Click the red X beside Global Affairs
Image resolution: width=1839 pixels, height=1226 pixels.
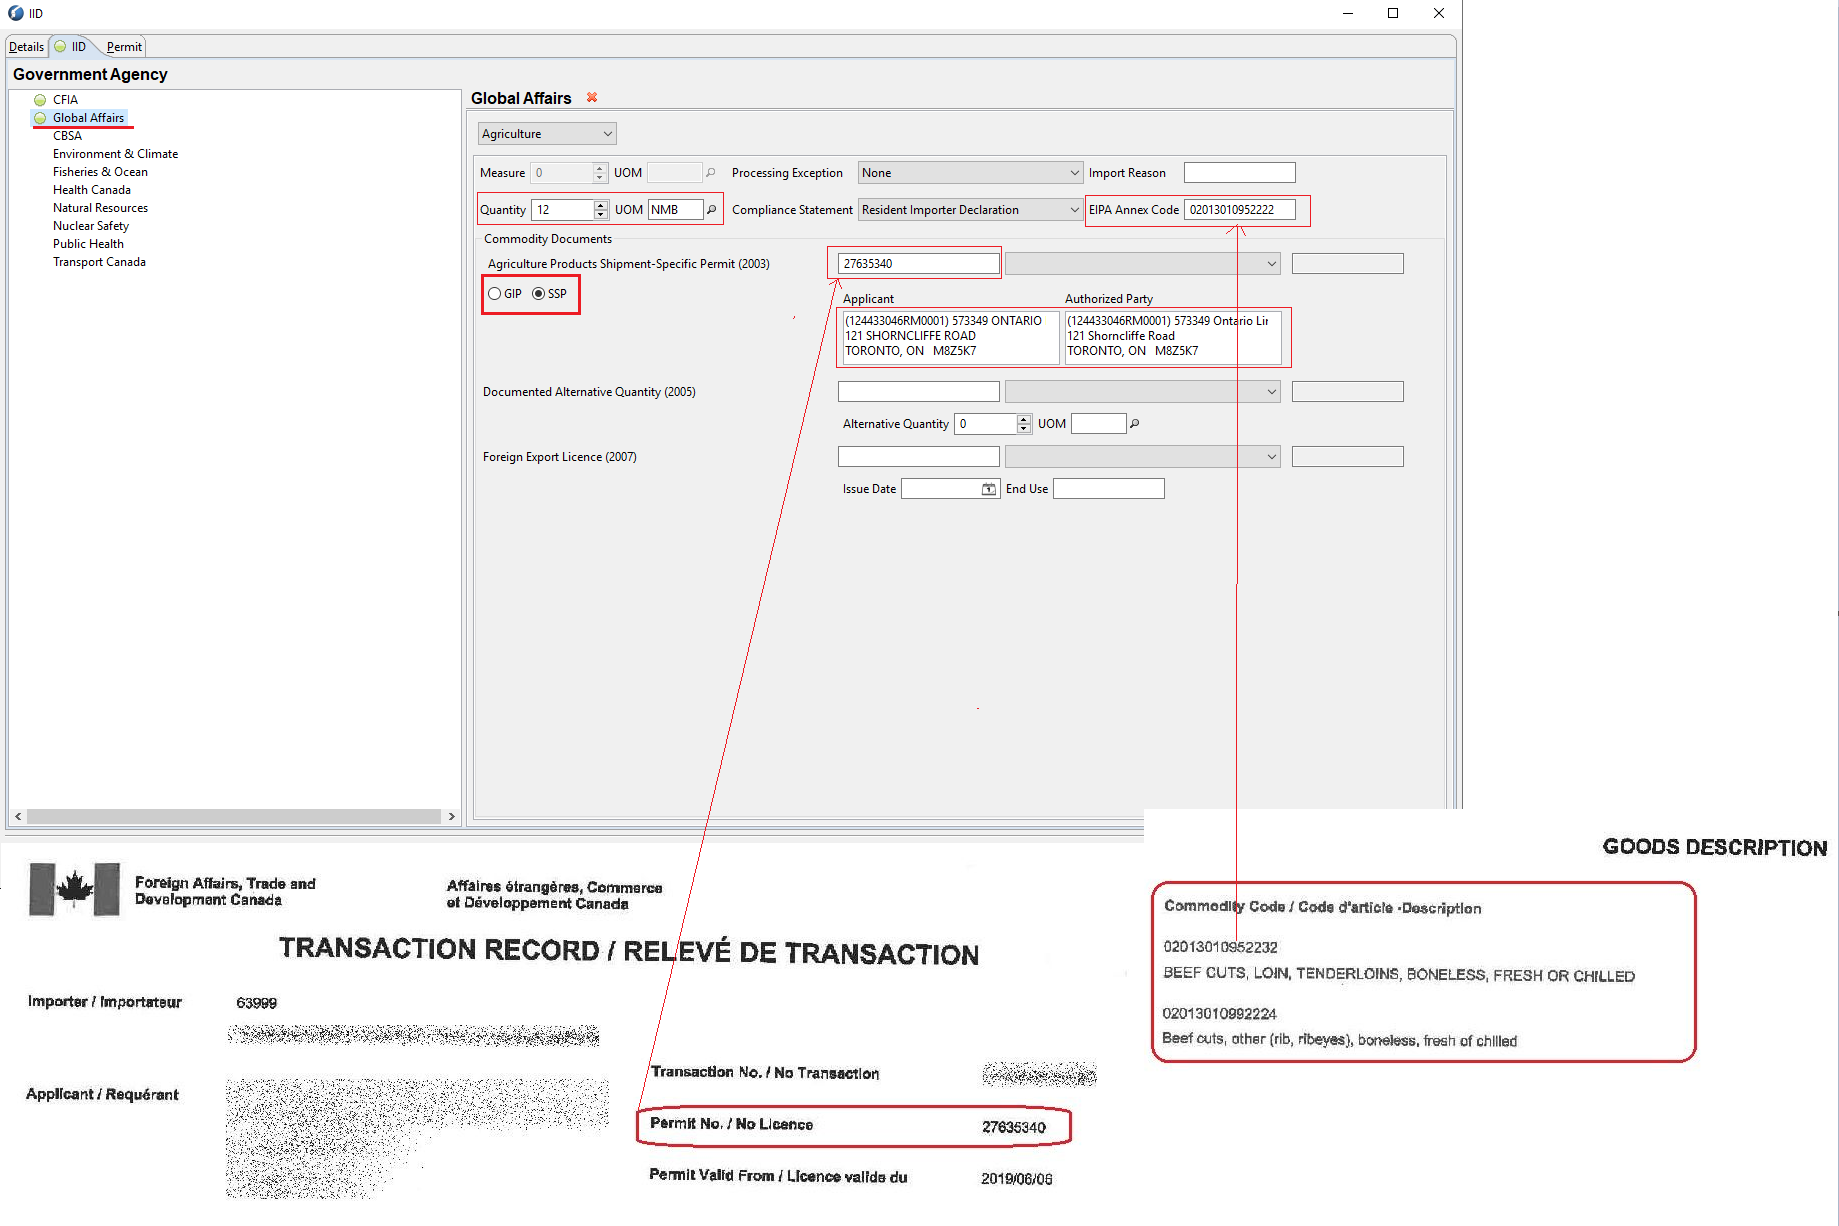pyautogui.click(x=592, y=97)
